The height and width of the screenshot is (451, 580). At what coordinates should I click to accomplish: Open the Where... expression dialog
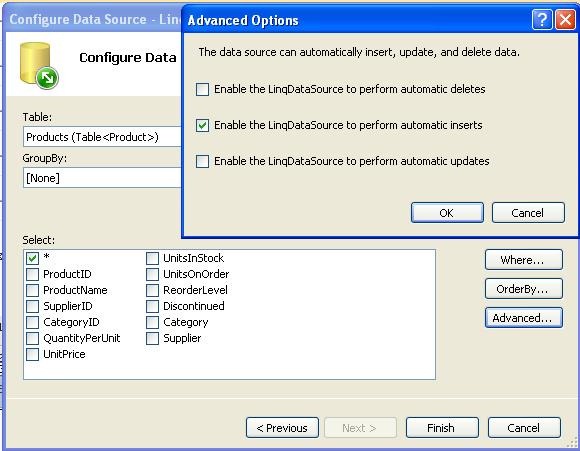pos(524,260)
